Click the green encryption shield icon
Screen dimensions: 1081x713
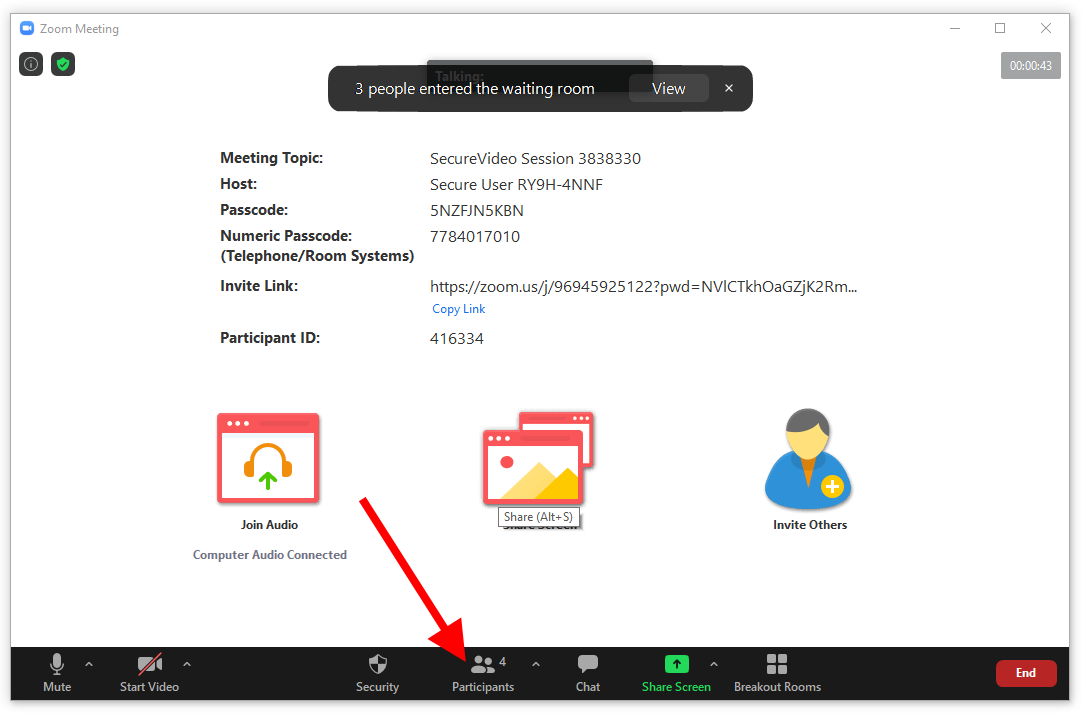(63, 64)
